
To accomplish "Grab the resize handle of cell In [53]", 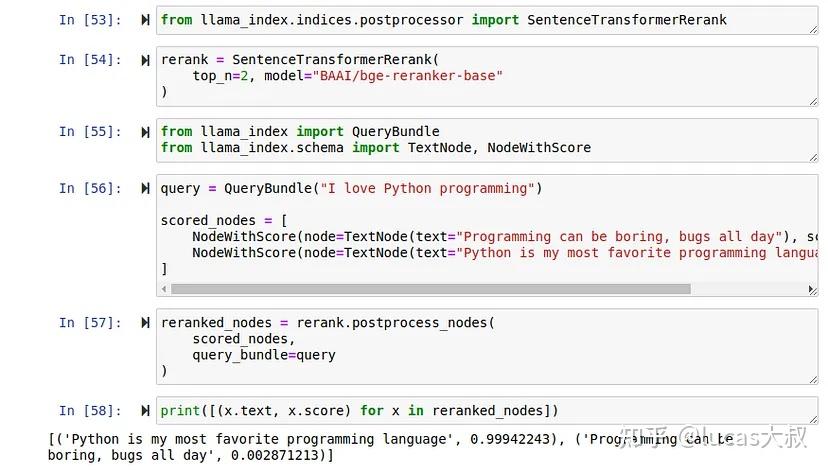I will click(813, 30).
